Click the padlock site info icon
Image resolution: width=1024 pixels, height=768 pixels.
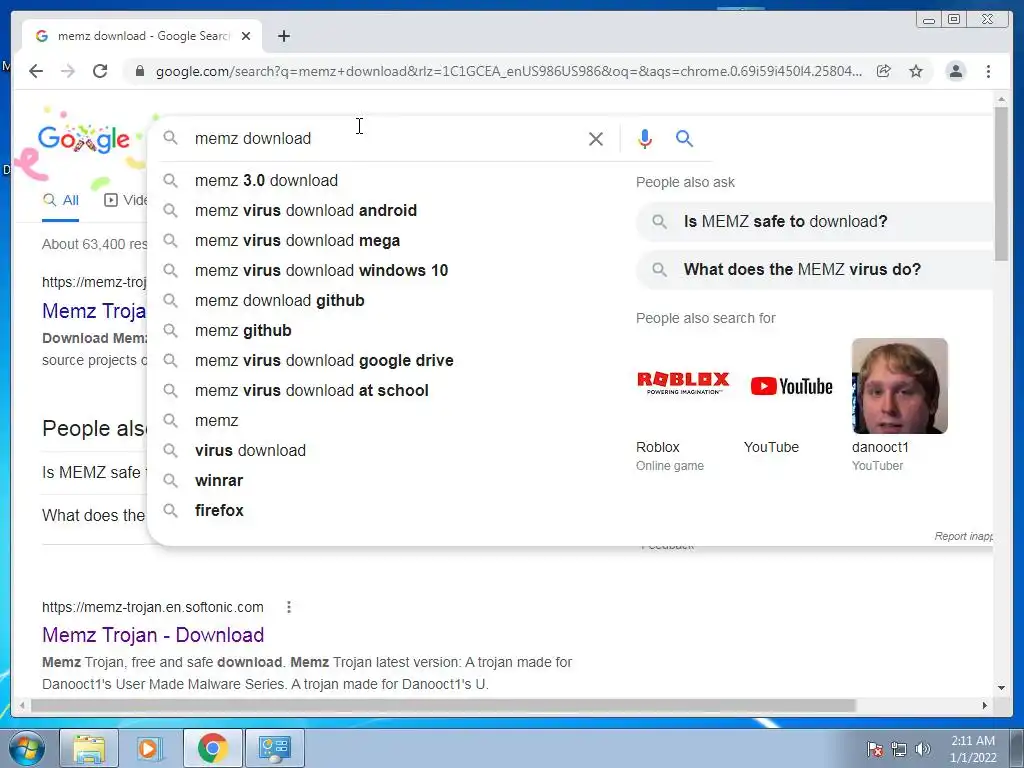[139, 71]
